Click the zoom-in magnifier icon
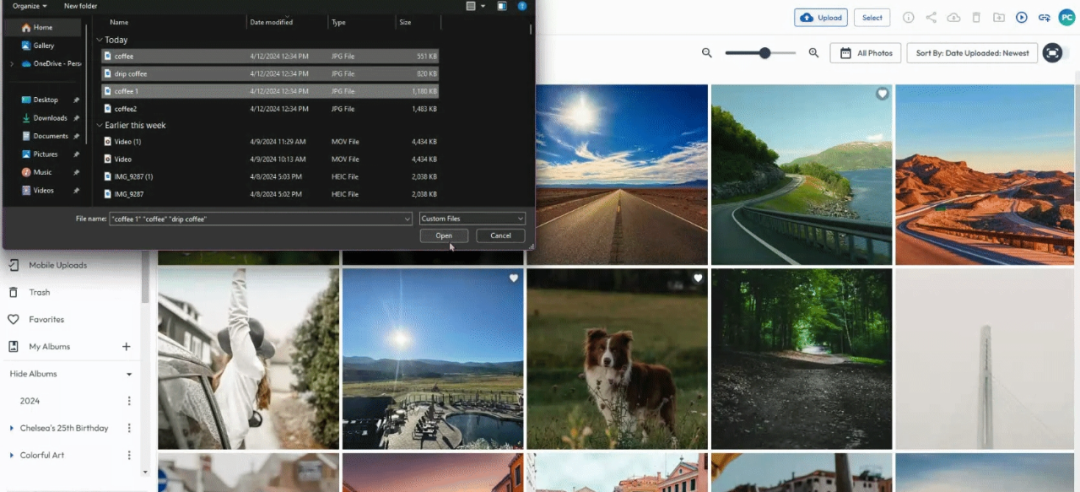The width and height of the screenshot is (1080, 492). 813,52
